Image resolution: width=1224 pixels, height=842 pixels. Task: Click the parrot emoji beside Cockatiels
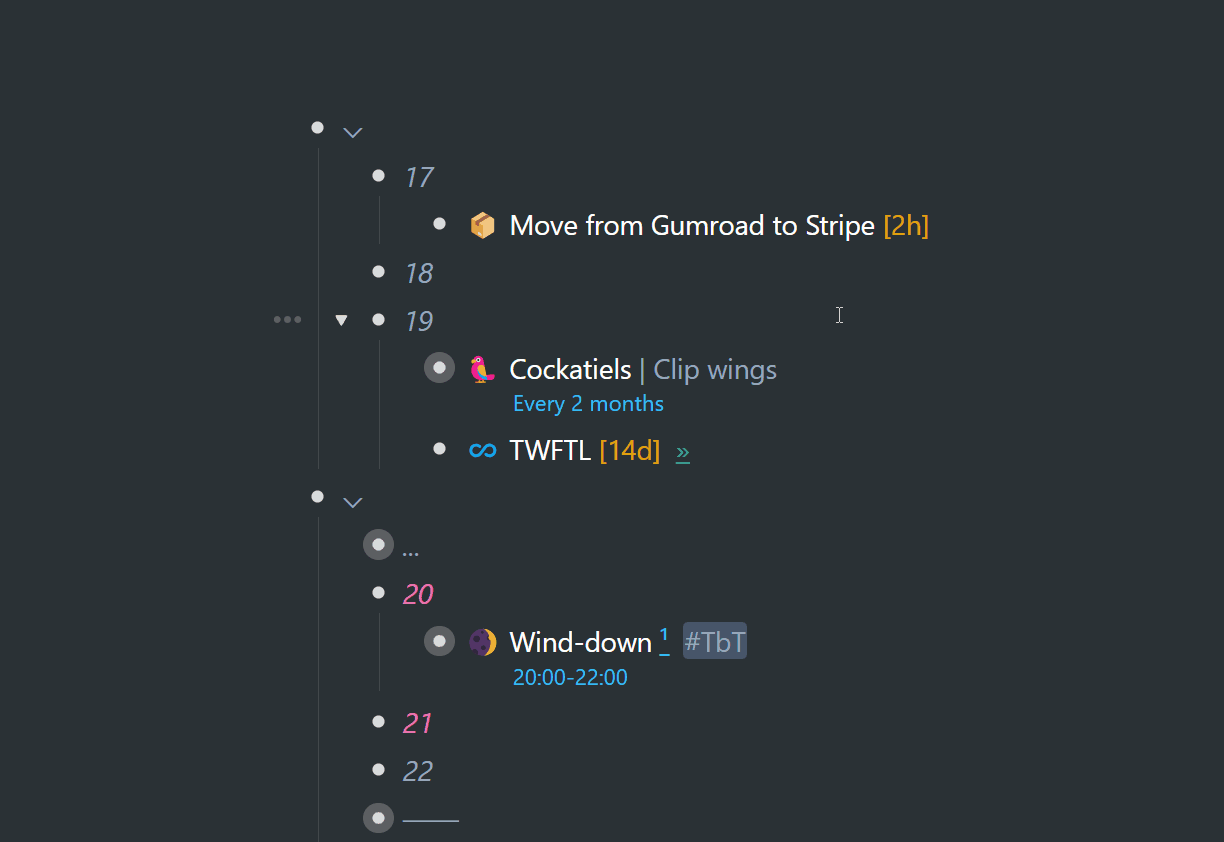(x=482, y=370)
